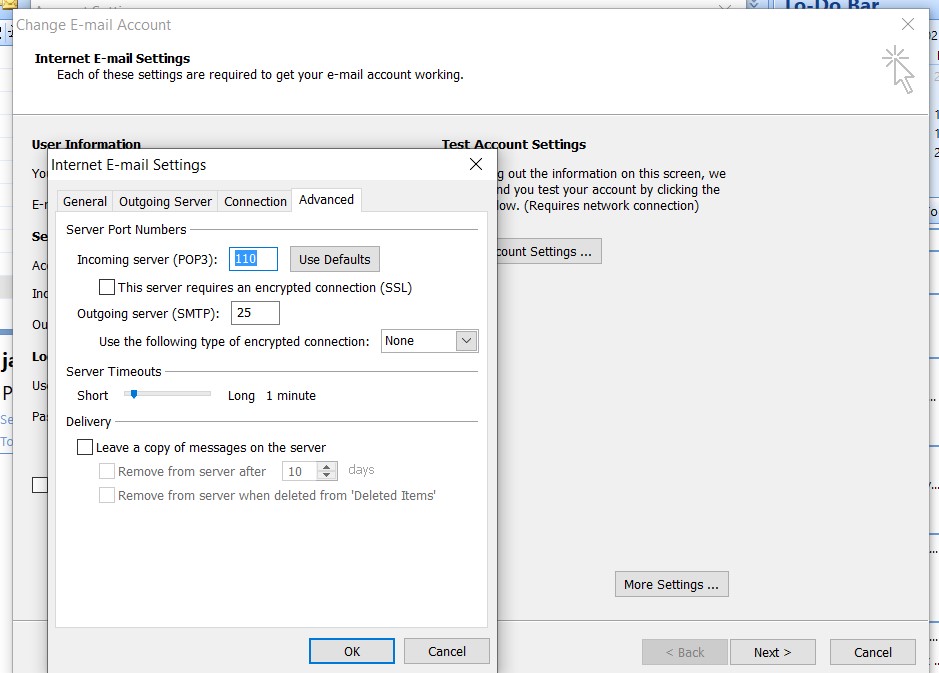Viewport: 939px width, 673px height.
Task: Click the Incoming server (POP3) port field
Action: tap(253, 259)
